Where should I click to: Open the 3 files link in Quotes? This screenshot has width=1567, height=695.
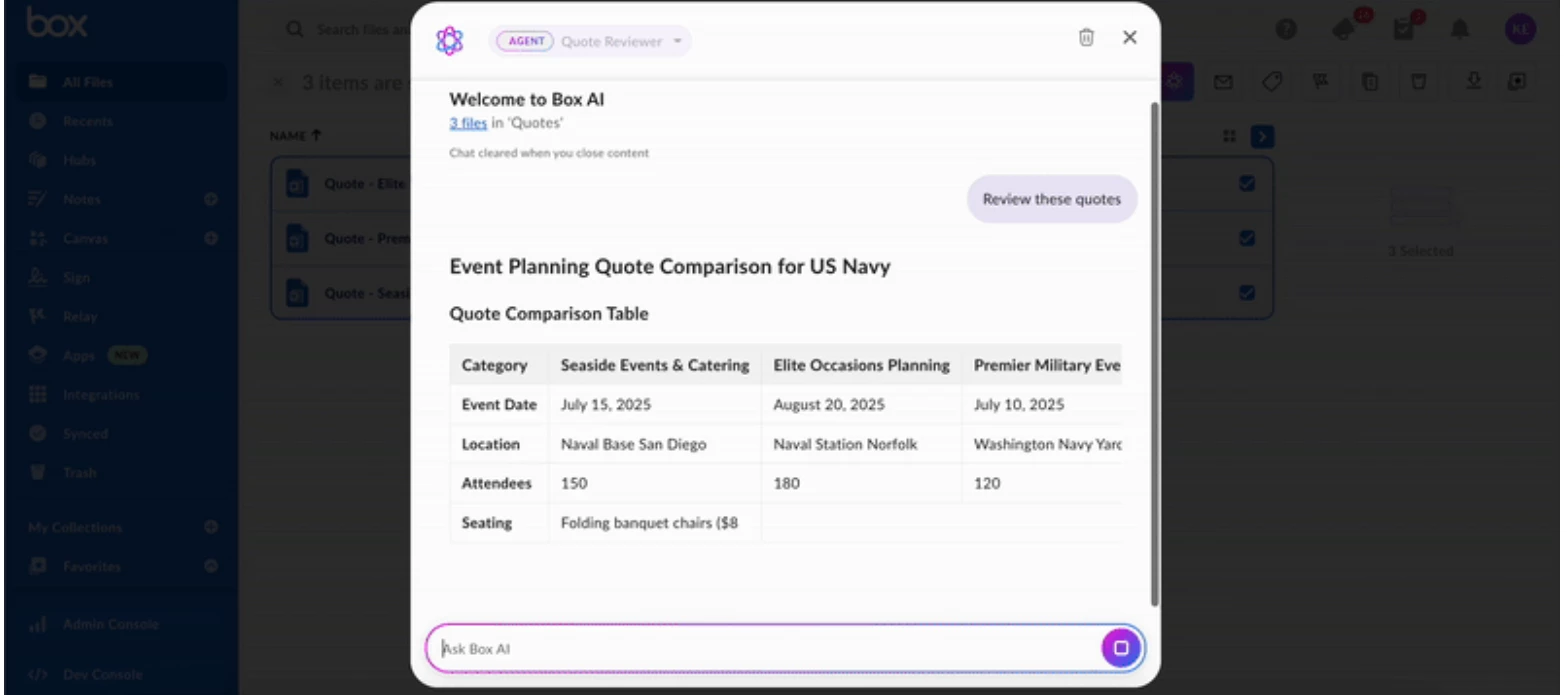(468, 122)
